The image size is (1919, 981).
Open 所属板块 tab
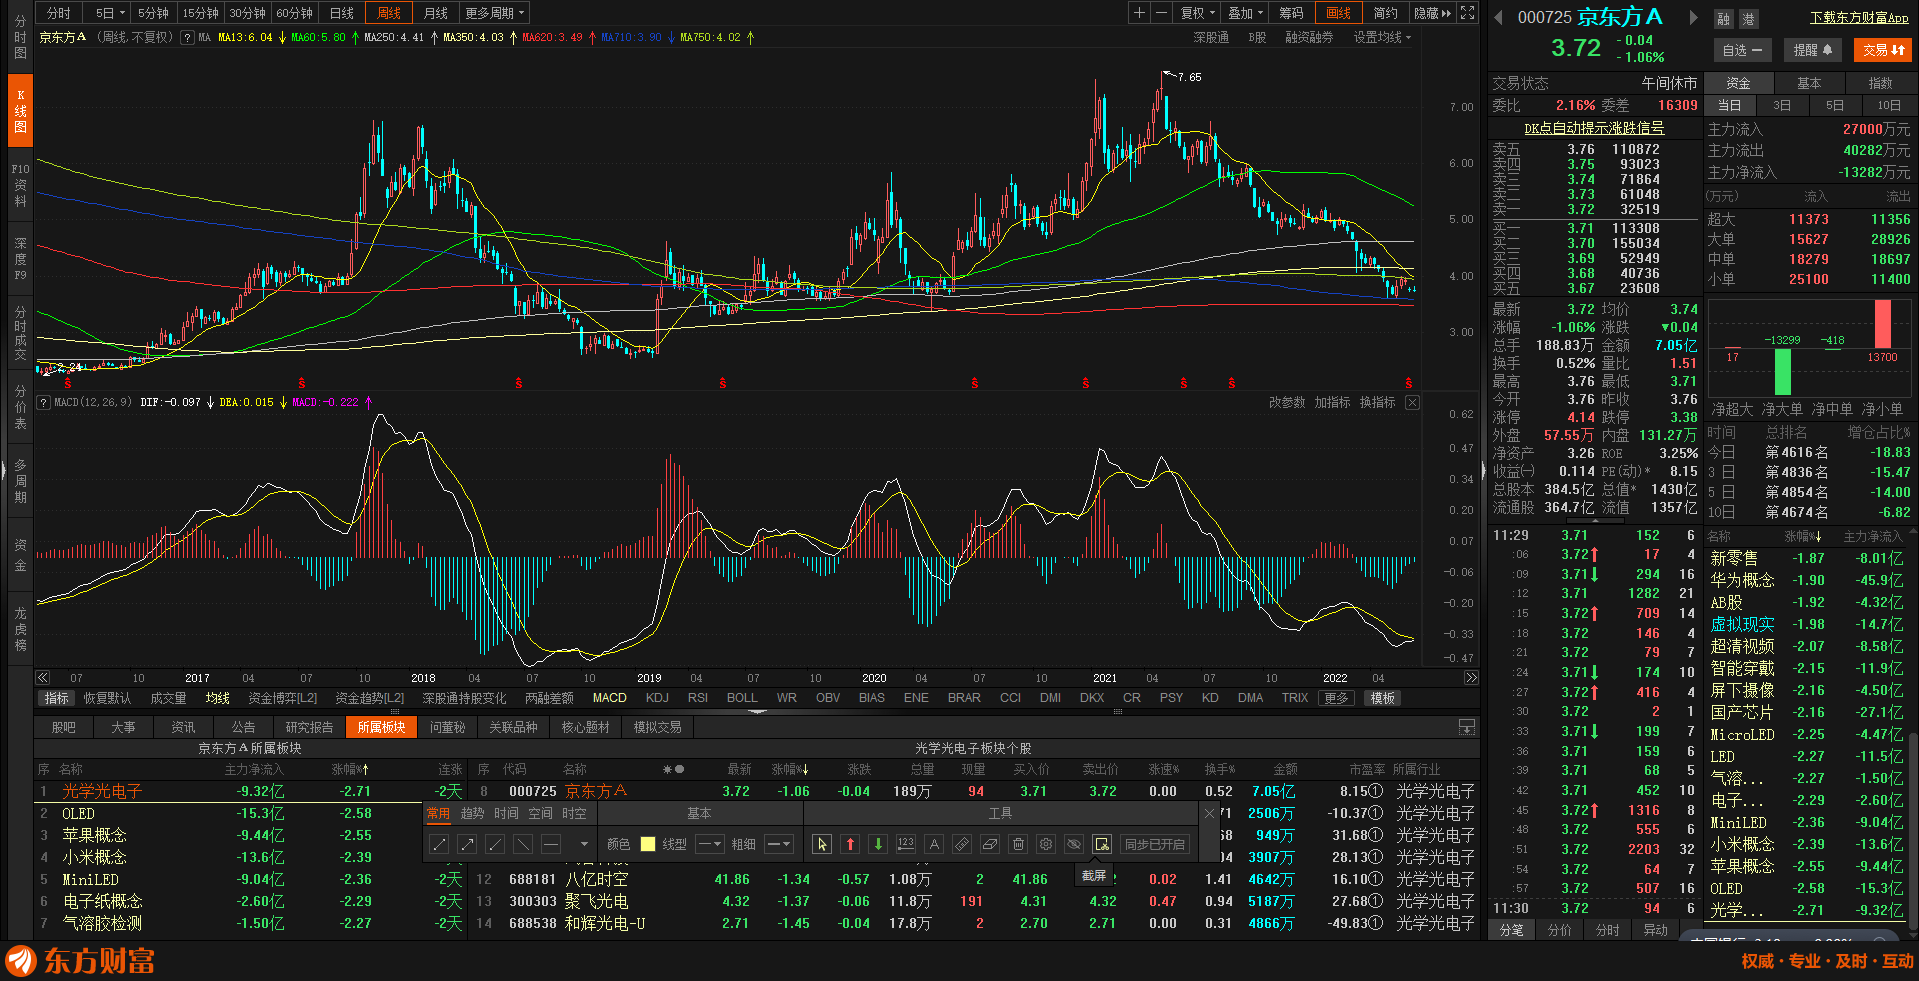coord(381,727)
